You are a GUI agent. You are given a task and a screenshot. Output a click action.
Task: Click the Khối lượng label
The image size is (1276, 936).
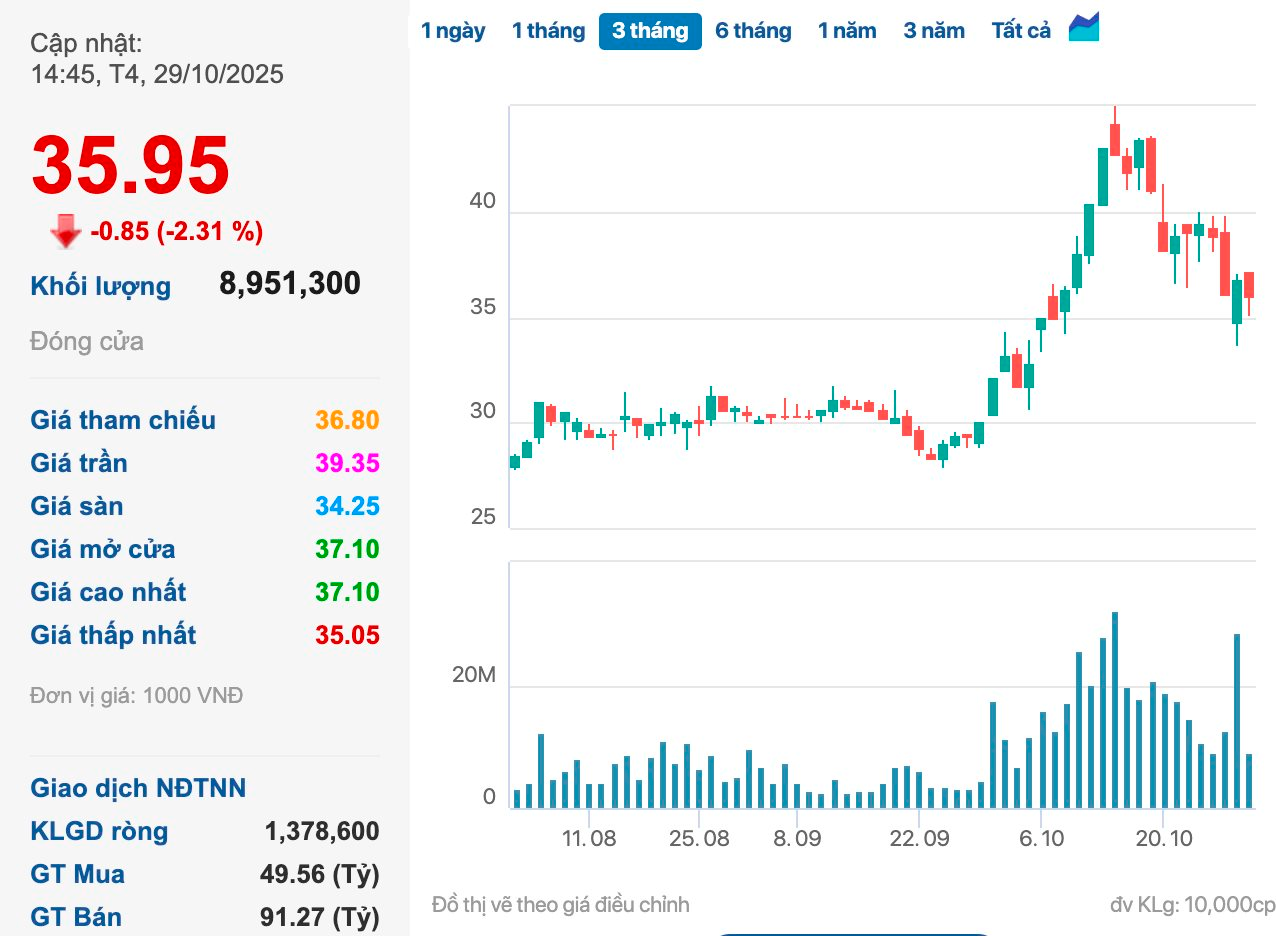101,287
